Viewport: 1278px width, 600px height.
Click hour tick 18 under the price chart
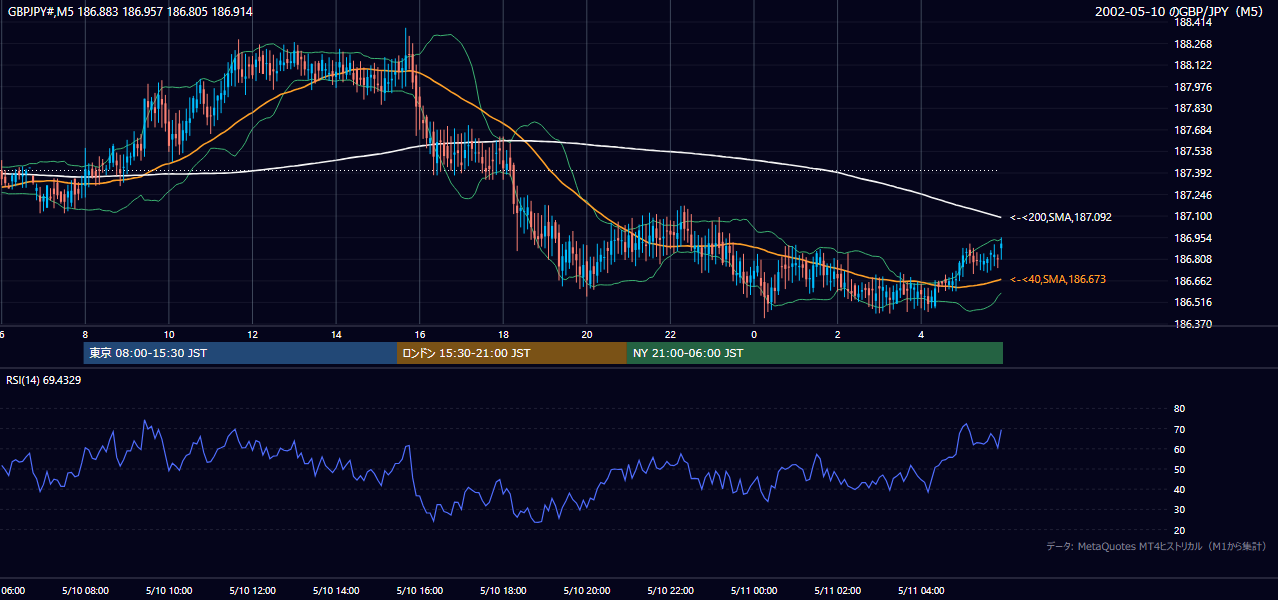503,335
